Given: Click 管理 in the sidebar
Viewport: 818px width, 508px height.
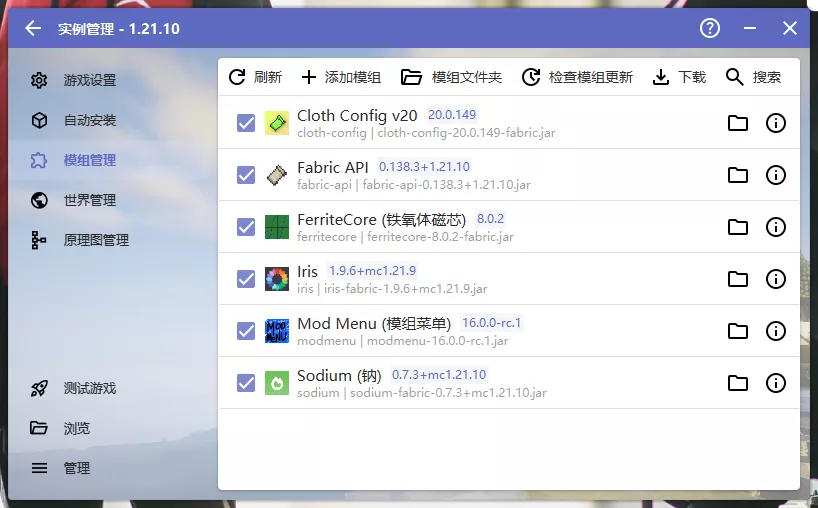Looking at the screenshot, I should tap(112, 468).
